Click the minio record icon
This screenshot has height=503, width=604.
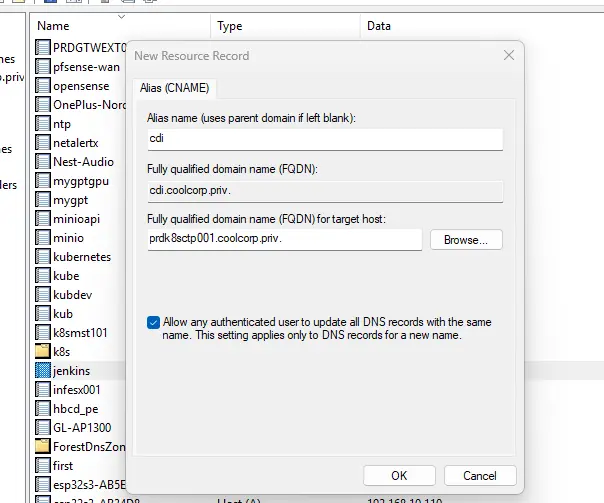[43, 238]
